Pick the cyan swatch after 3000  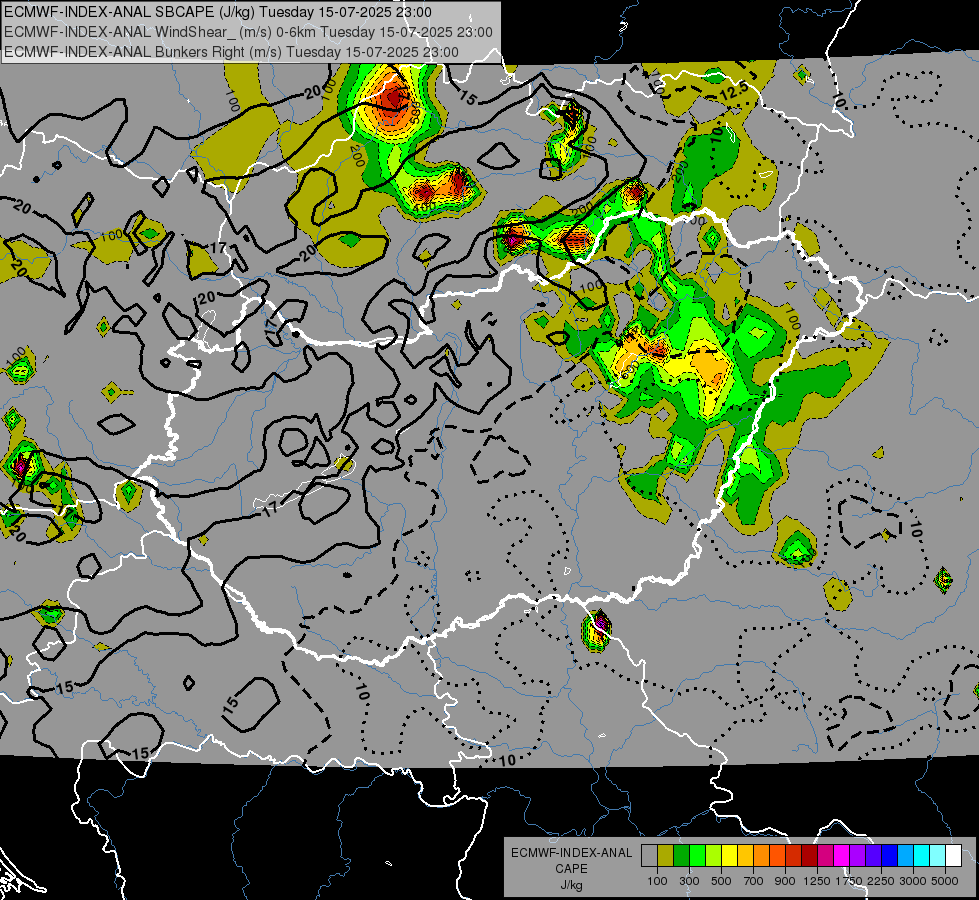[922, 856]
